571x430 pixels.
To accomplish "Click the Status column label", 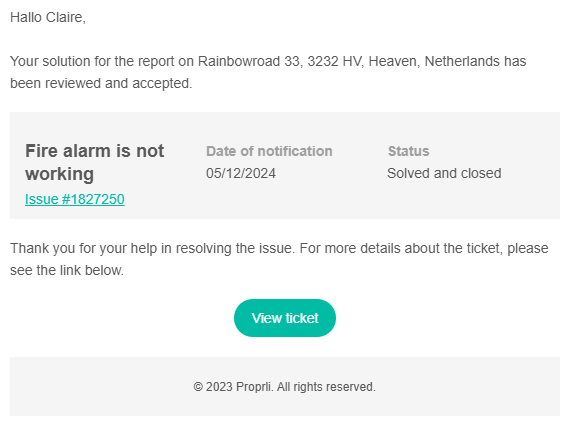I will [x=409, y=151].
